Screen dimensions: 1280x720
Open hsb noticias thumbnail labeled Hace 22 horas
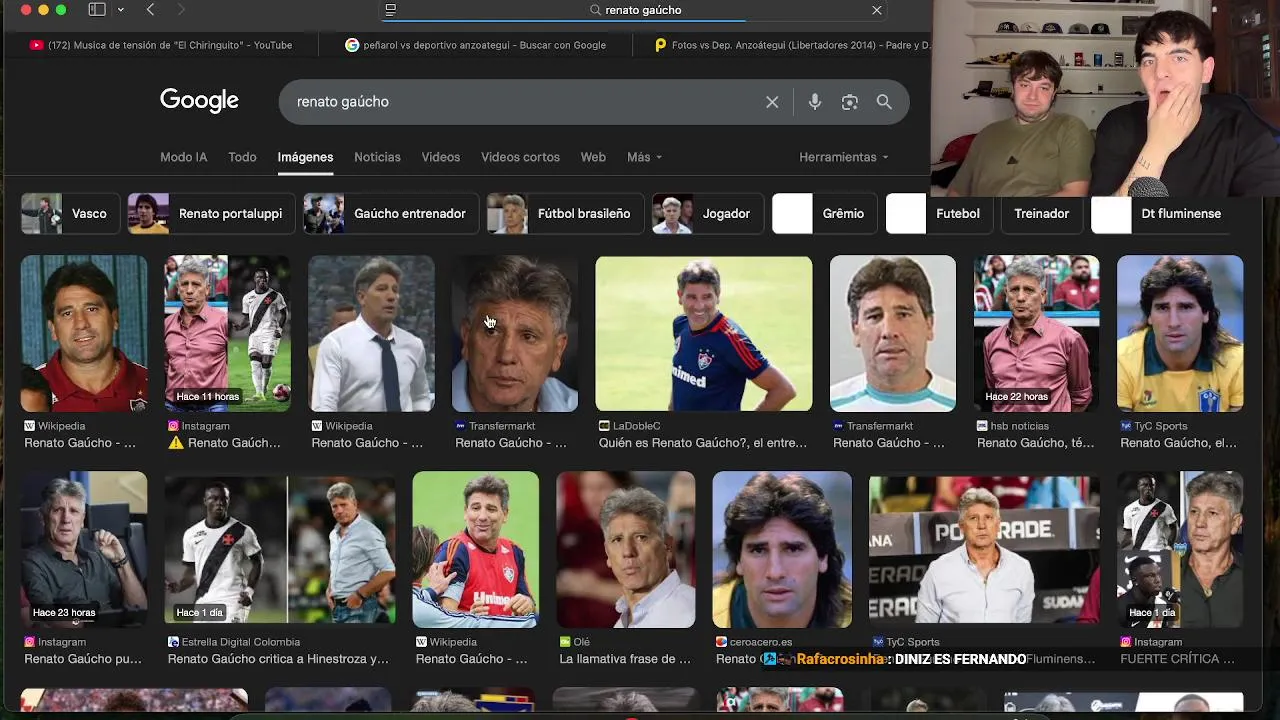(1036, 333)
